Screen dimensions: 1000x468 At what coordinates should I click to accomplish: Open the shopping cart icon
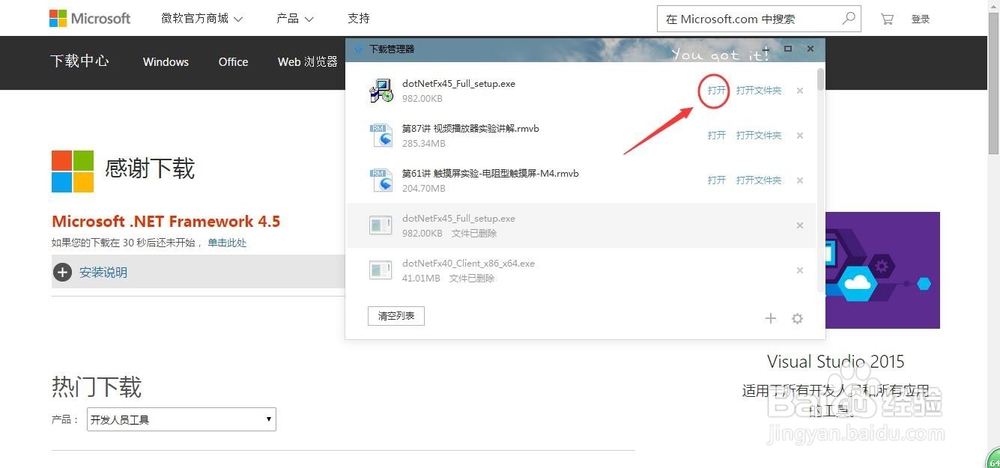886,19
